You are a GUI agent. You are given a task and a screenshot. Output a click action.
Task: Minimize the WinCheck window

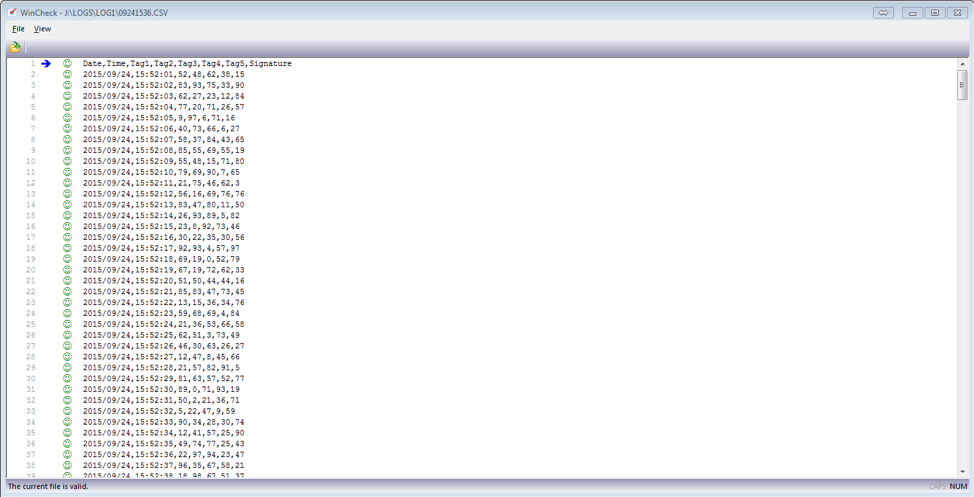tap(912, 12)
